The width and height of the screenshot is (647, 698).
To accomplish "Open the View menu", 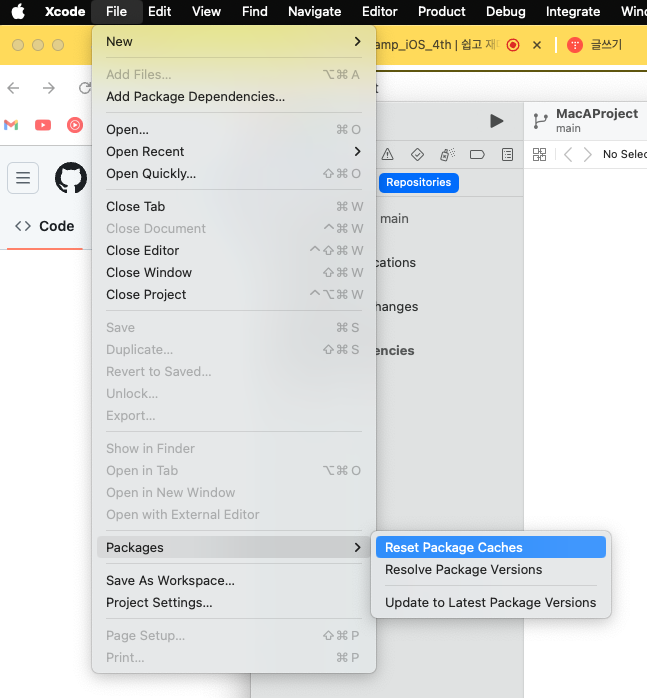I will point(206,12).
